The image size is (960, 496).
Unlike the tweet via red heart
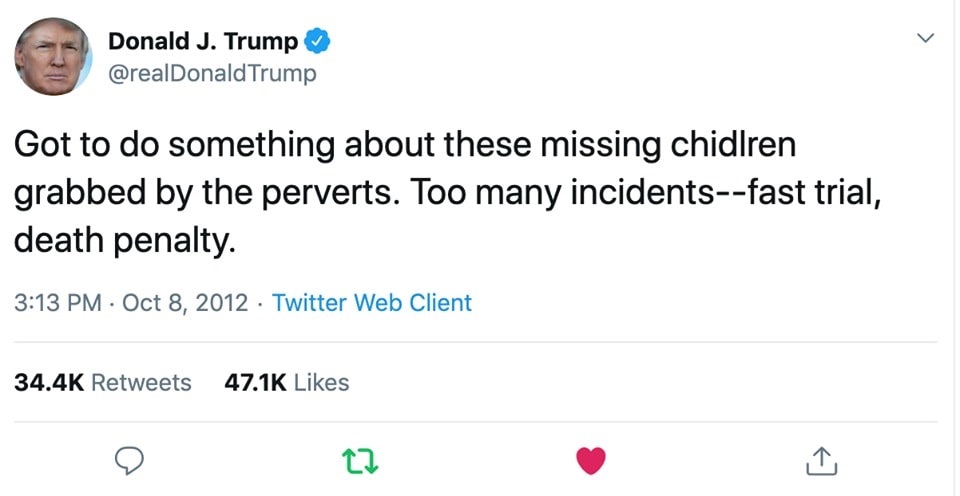[x=592, y=461]
